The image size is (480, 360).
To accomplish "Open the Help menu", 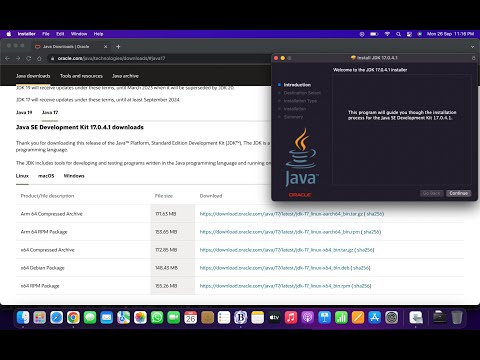I will [98, 34].
